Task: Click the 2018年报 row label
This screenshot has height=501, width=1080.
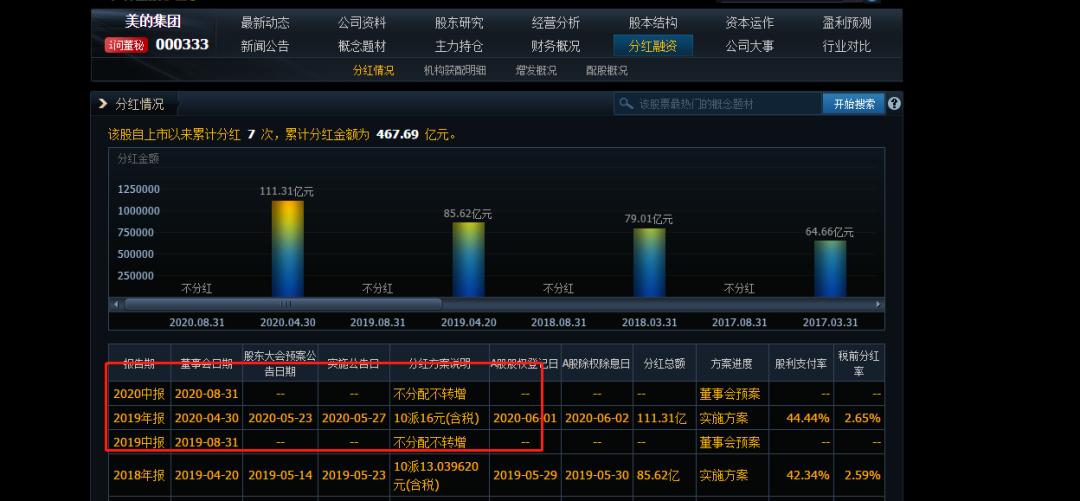Action: click(x=139, y=475)
